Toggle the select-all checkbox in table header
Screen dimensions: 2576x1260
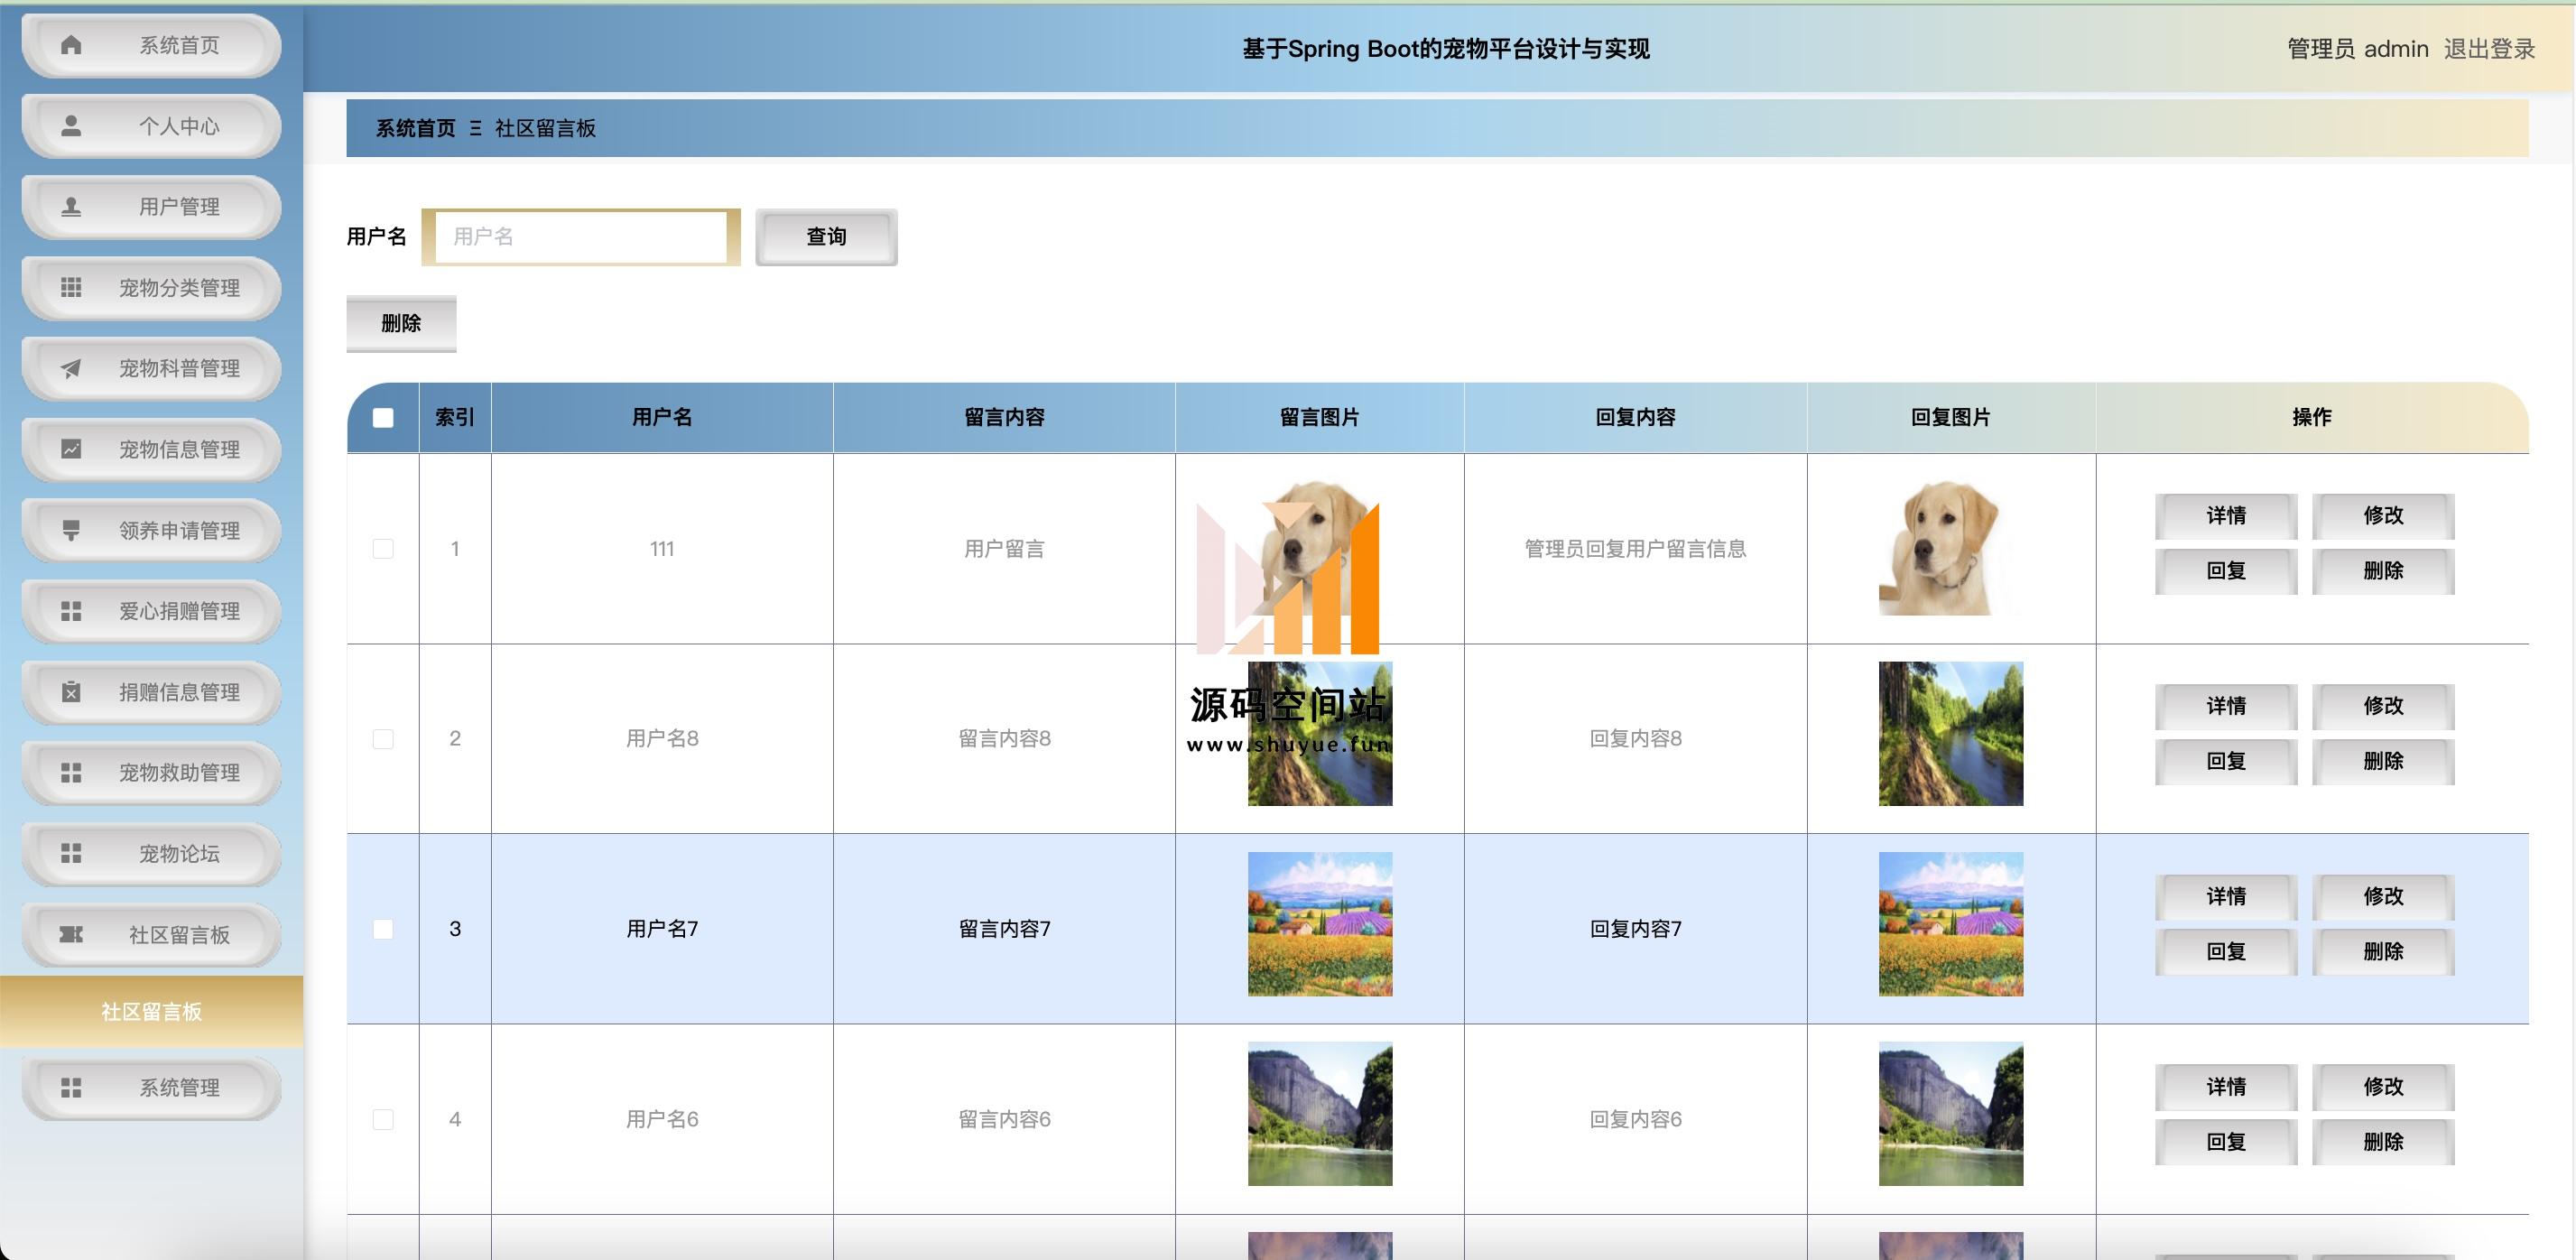(x=383, y=418)
